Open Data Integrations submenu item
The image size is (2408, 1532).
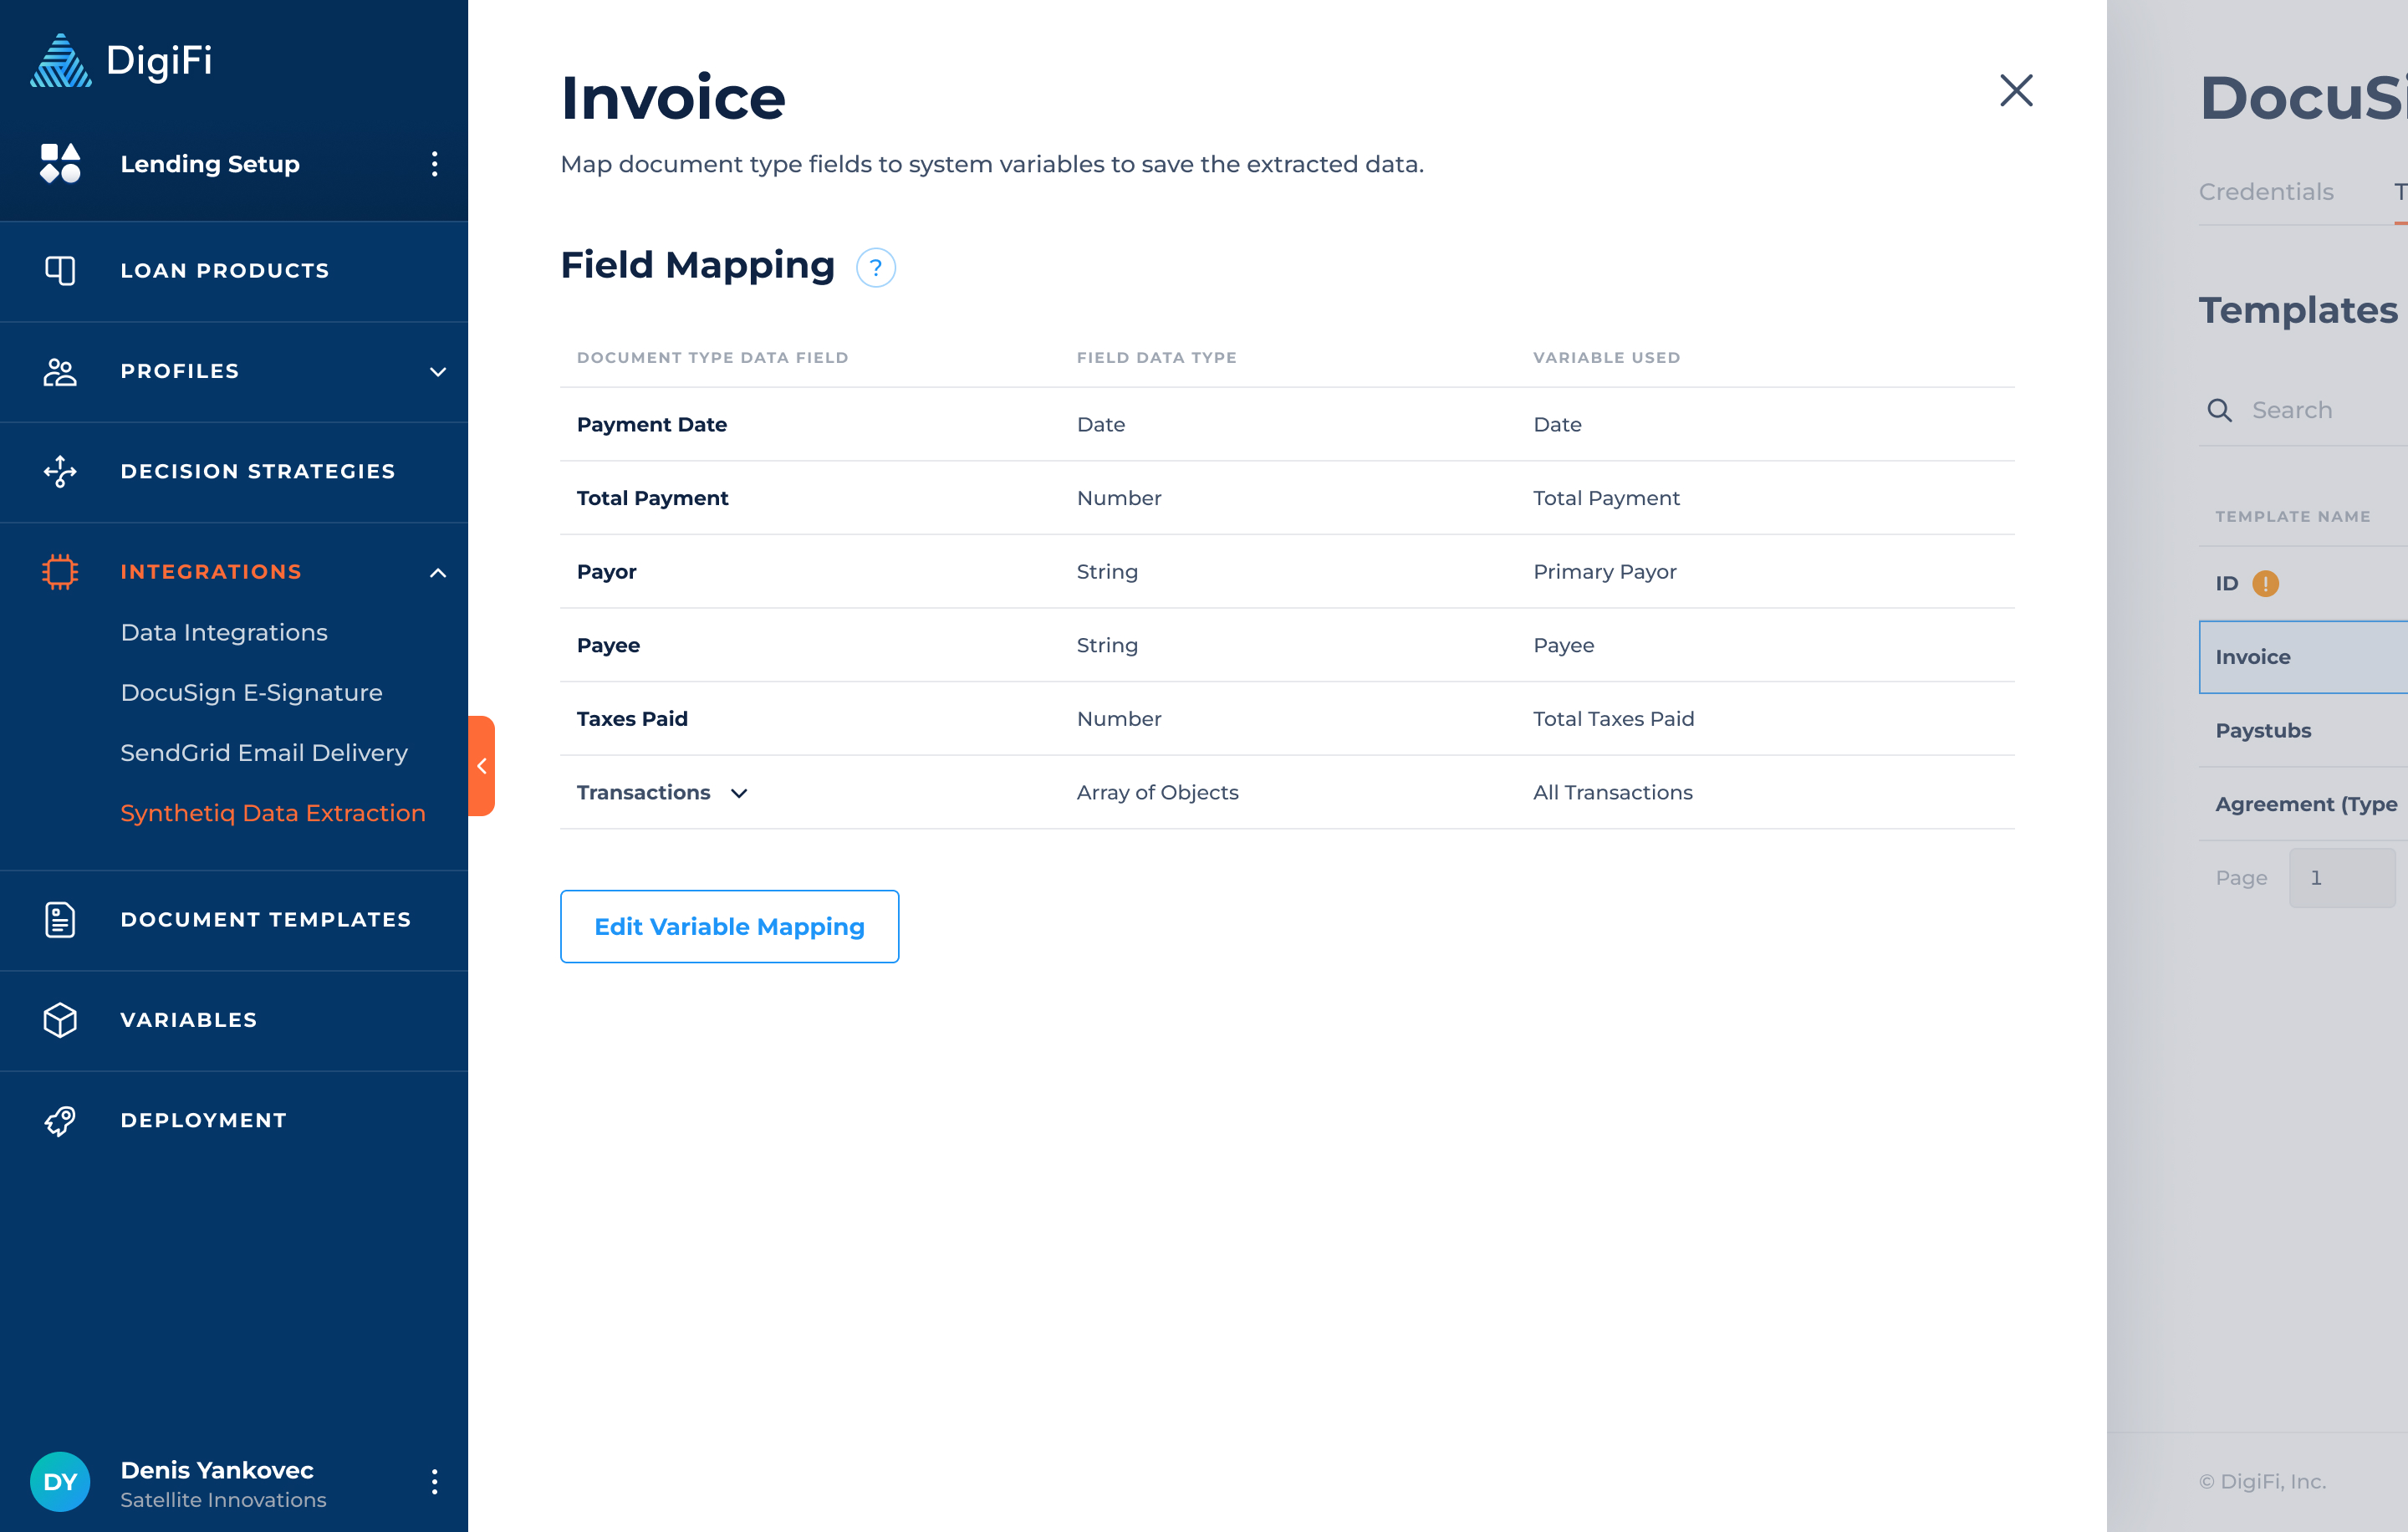pyautogui.click(x=224, y=633)
